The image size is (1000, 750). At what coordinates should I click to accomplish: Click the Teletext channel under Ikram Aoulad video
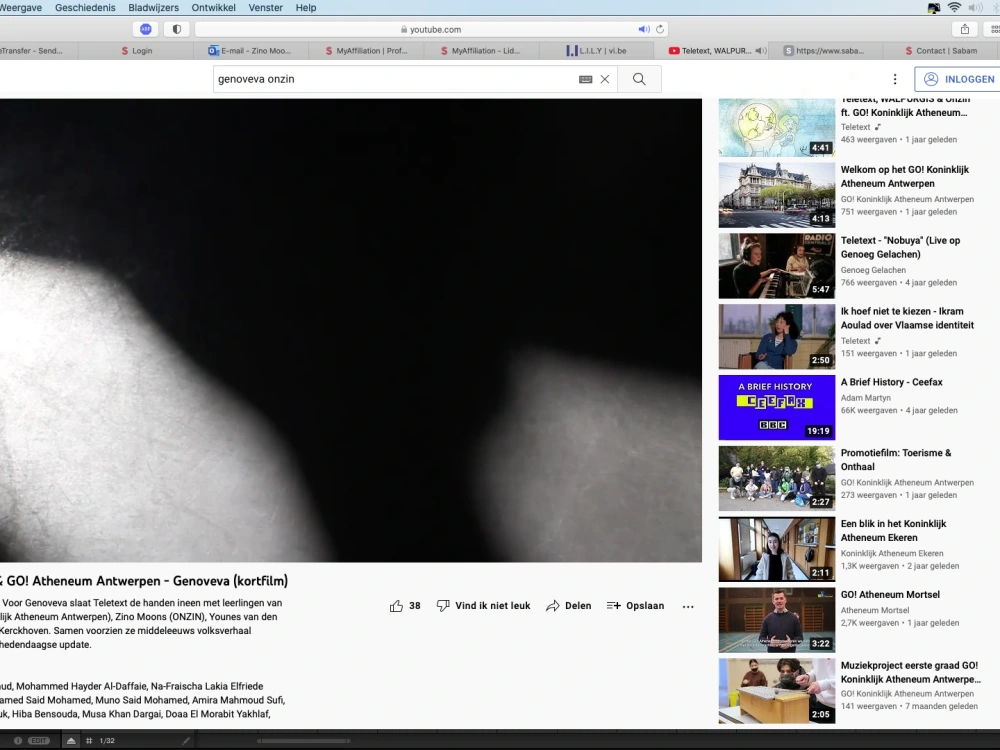pyautogui.click(x=855, y=341)
